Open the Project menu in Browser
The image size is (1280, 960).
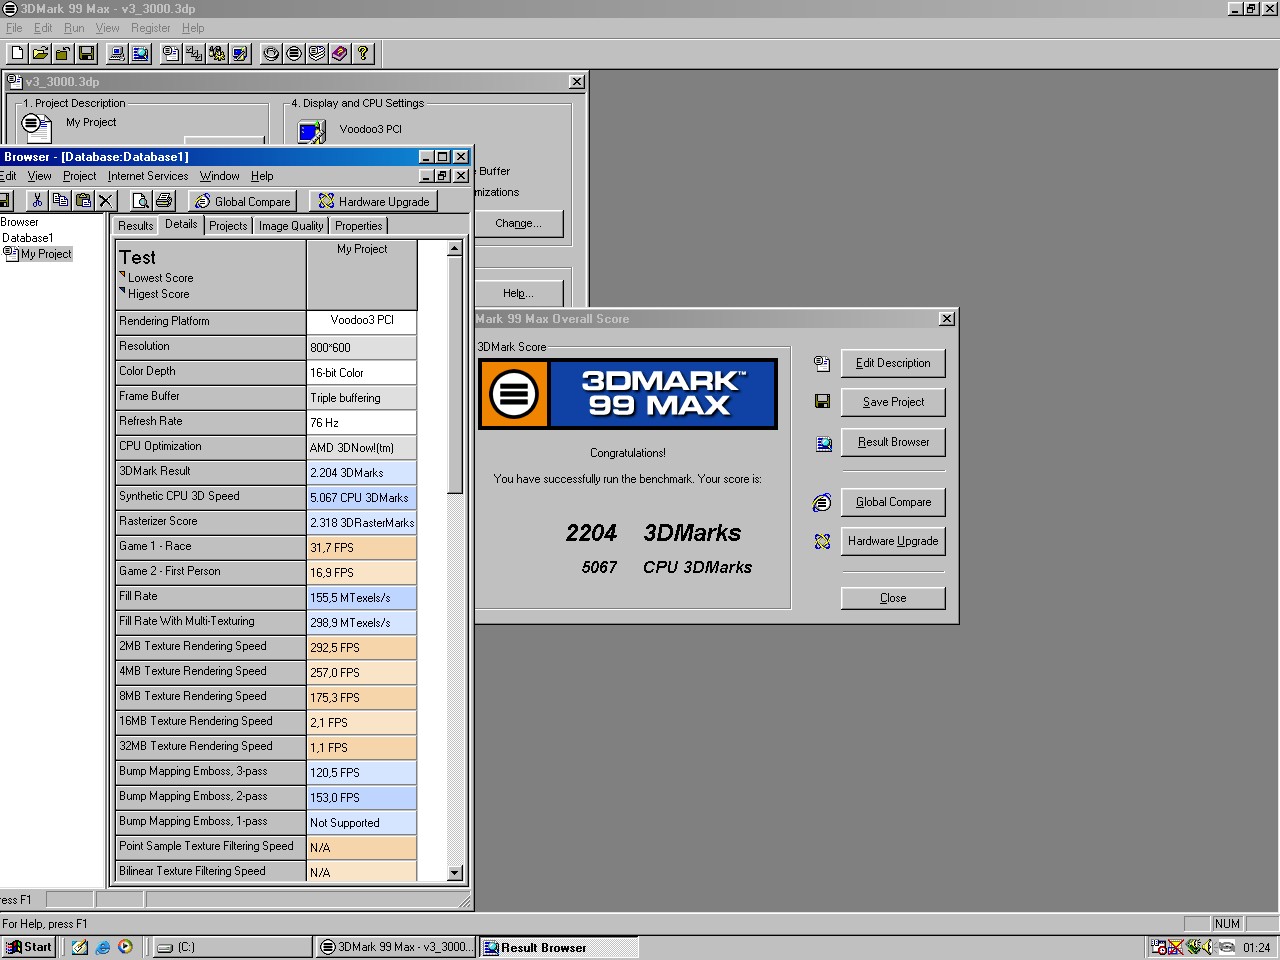tap(79, 176)
